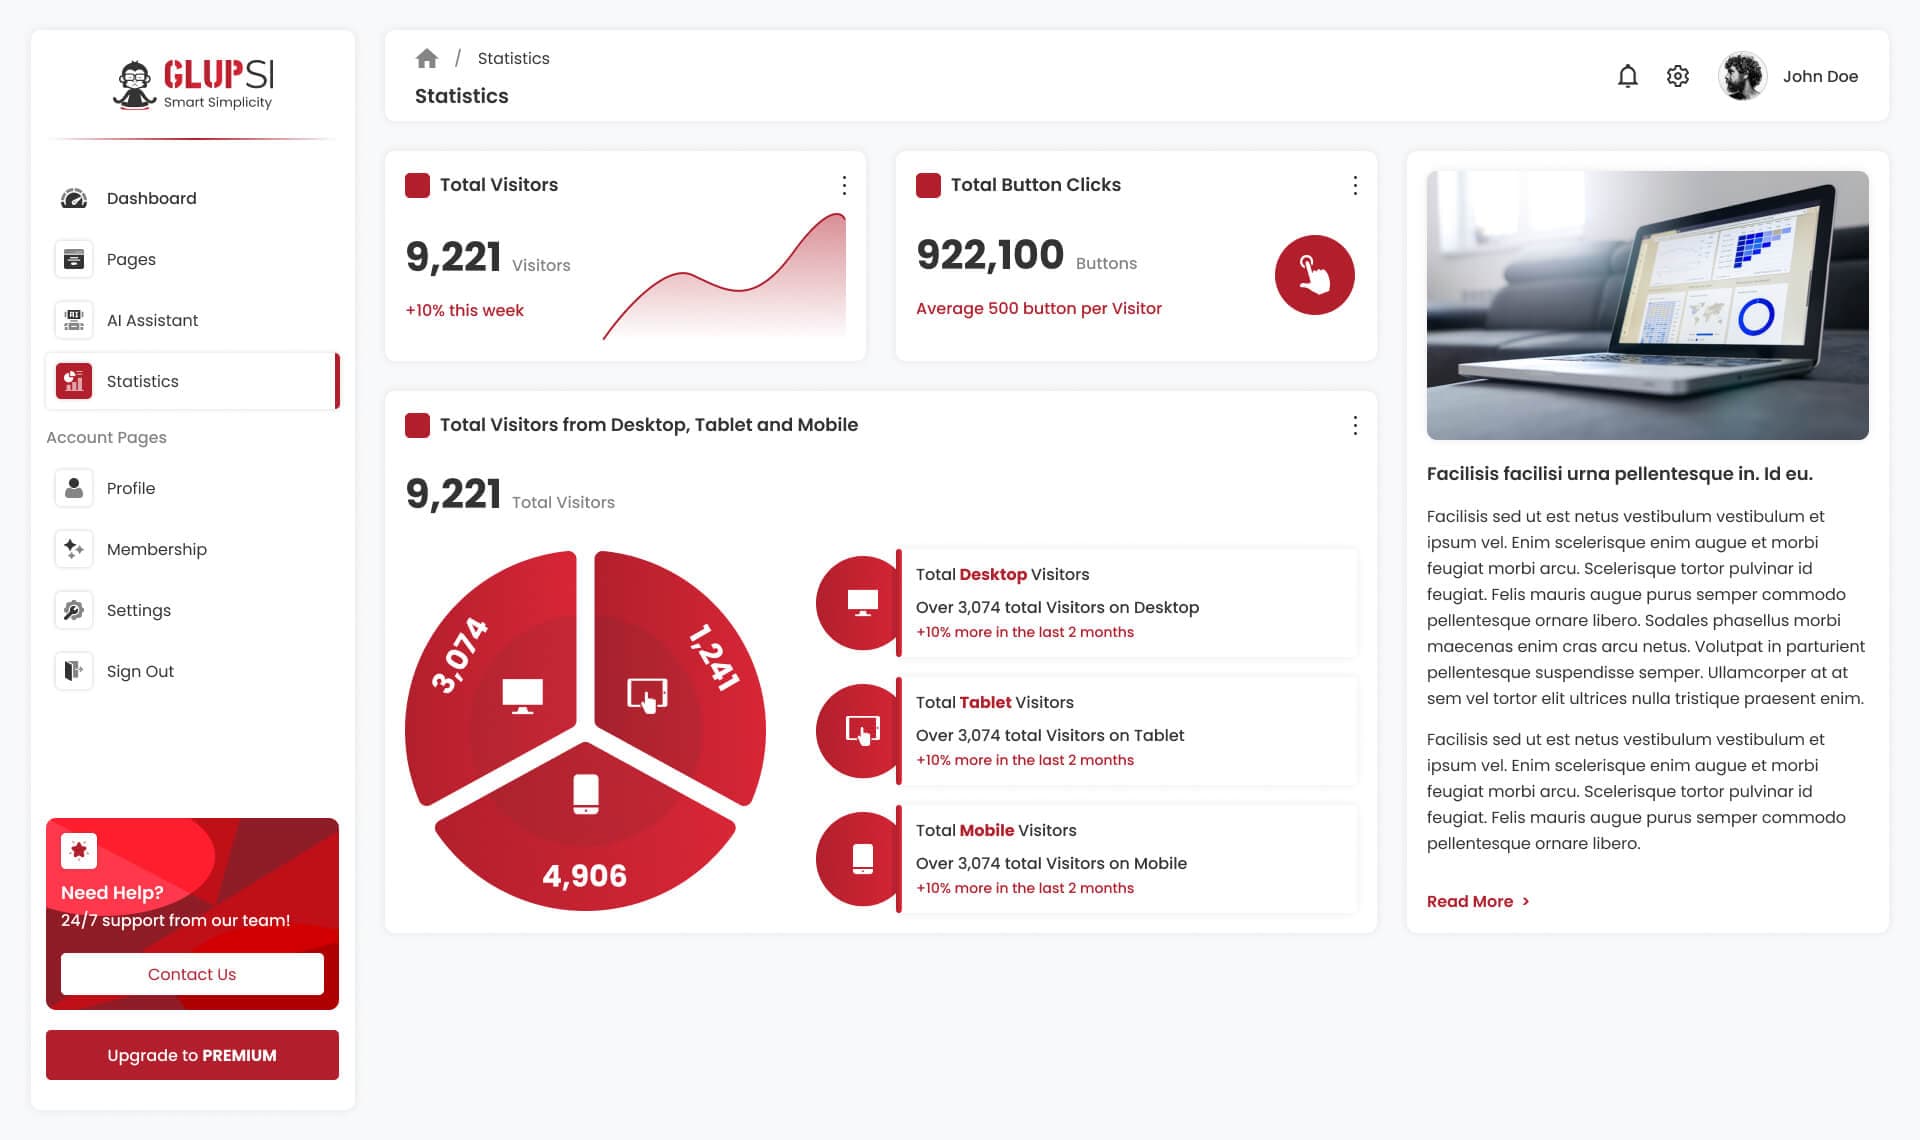1920x1140 pixels.
Task: View Membership options in sidebar
Action: [157, 549]
